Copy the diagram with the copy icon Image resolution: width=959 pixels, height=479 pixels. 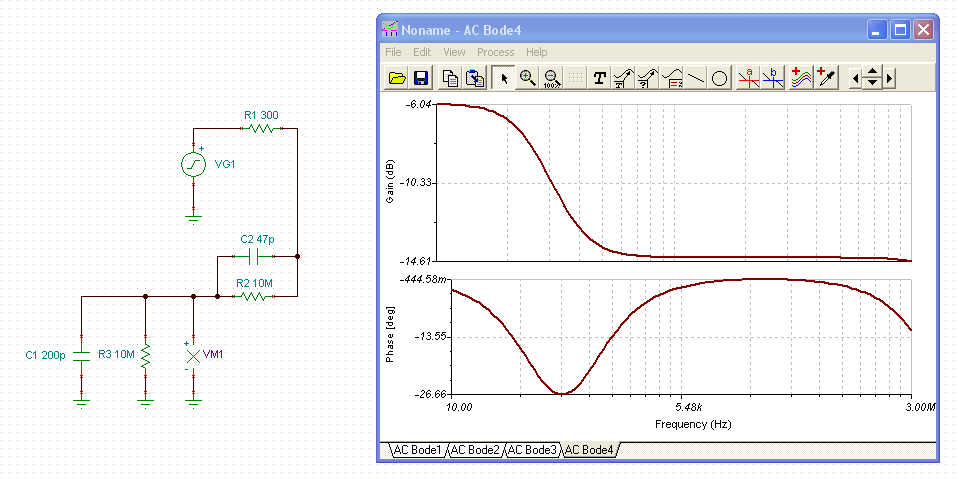pyautogui.click(x=451, y=78)
